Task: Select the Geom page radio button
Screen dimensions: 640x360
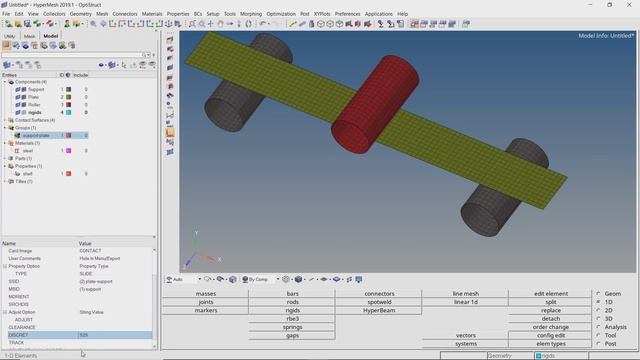Action: pos(598,293)
